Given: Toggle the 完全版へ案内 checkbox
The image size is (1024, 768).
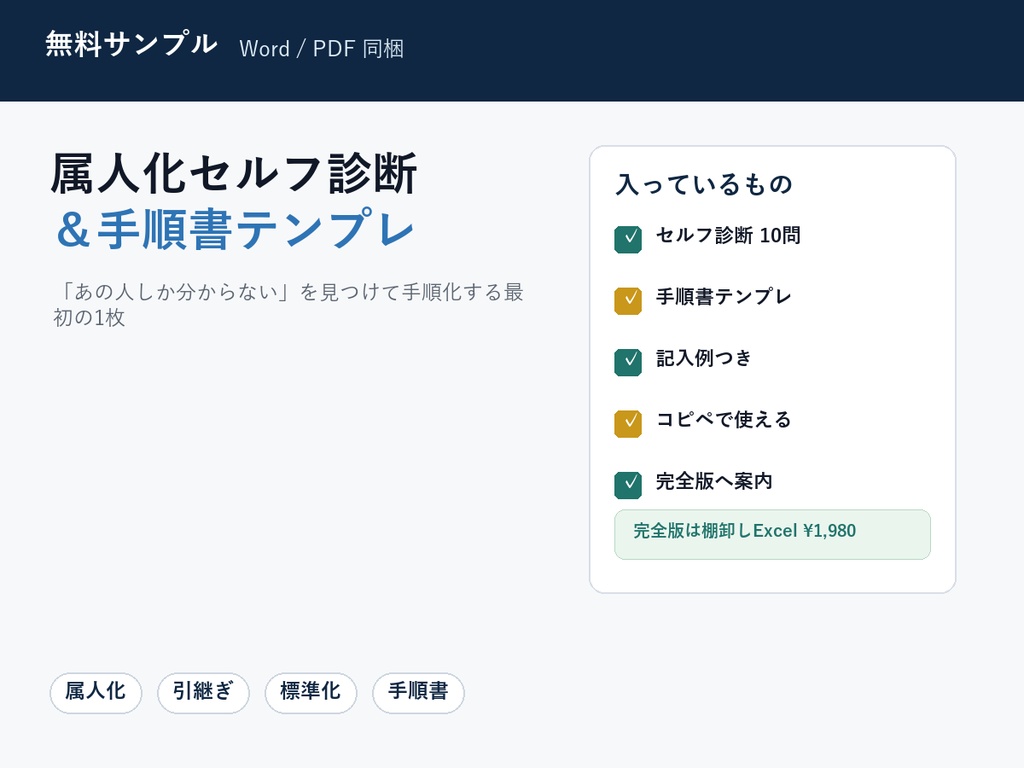Looking at the screenshot, I should [628, 485].
